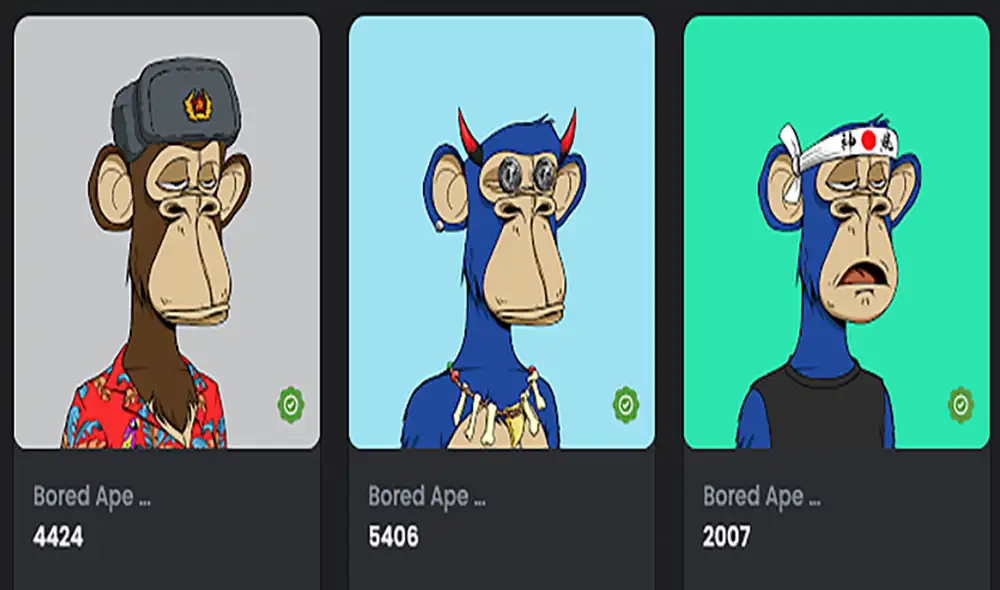1000x590 pixels.
Task: Click verified badge on ape 4424 card
Action: coord(291,404)
